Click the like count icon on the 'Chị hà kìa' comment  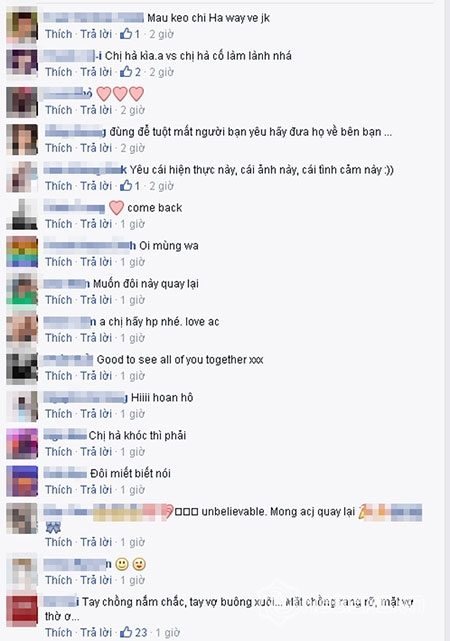[125, 72]
